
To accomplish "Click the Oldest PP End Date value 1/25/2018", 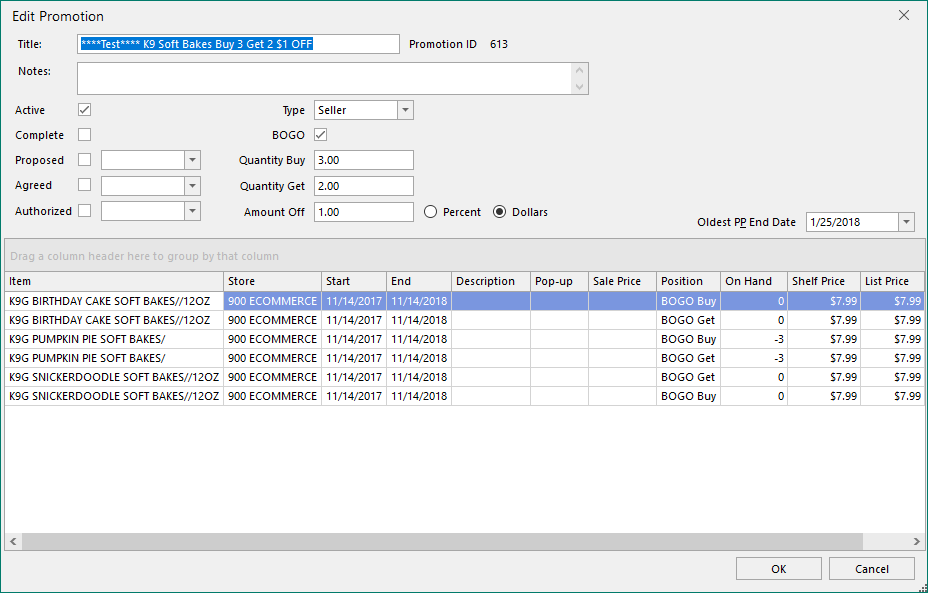I will [835, 222].
